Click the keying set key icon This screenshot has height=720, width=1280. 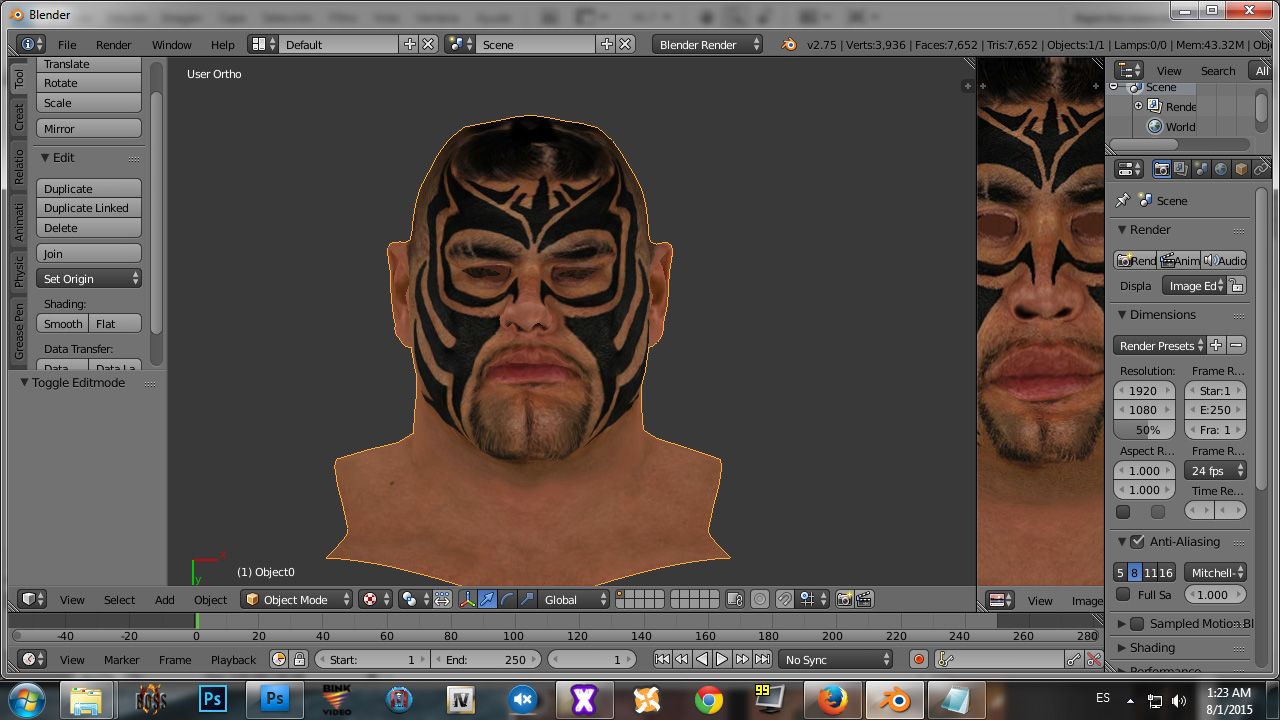(946, 659)
